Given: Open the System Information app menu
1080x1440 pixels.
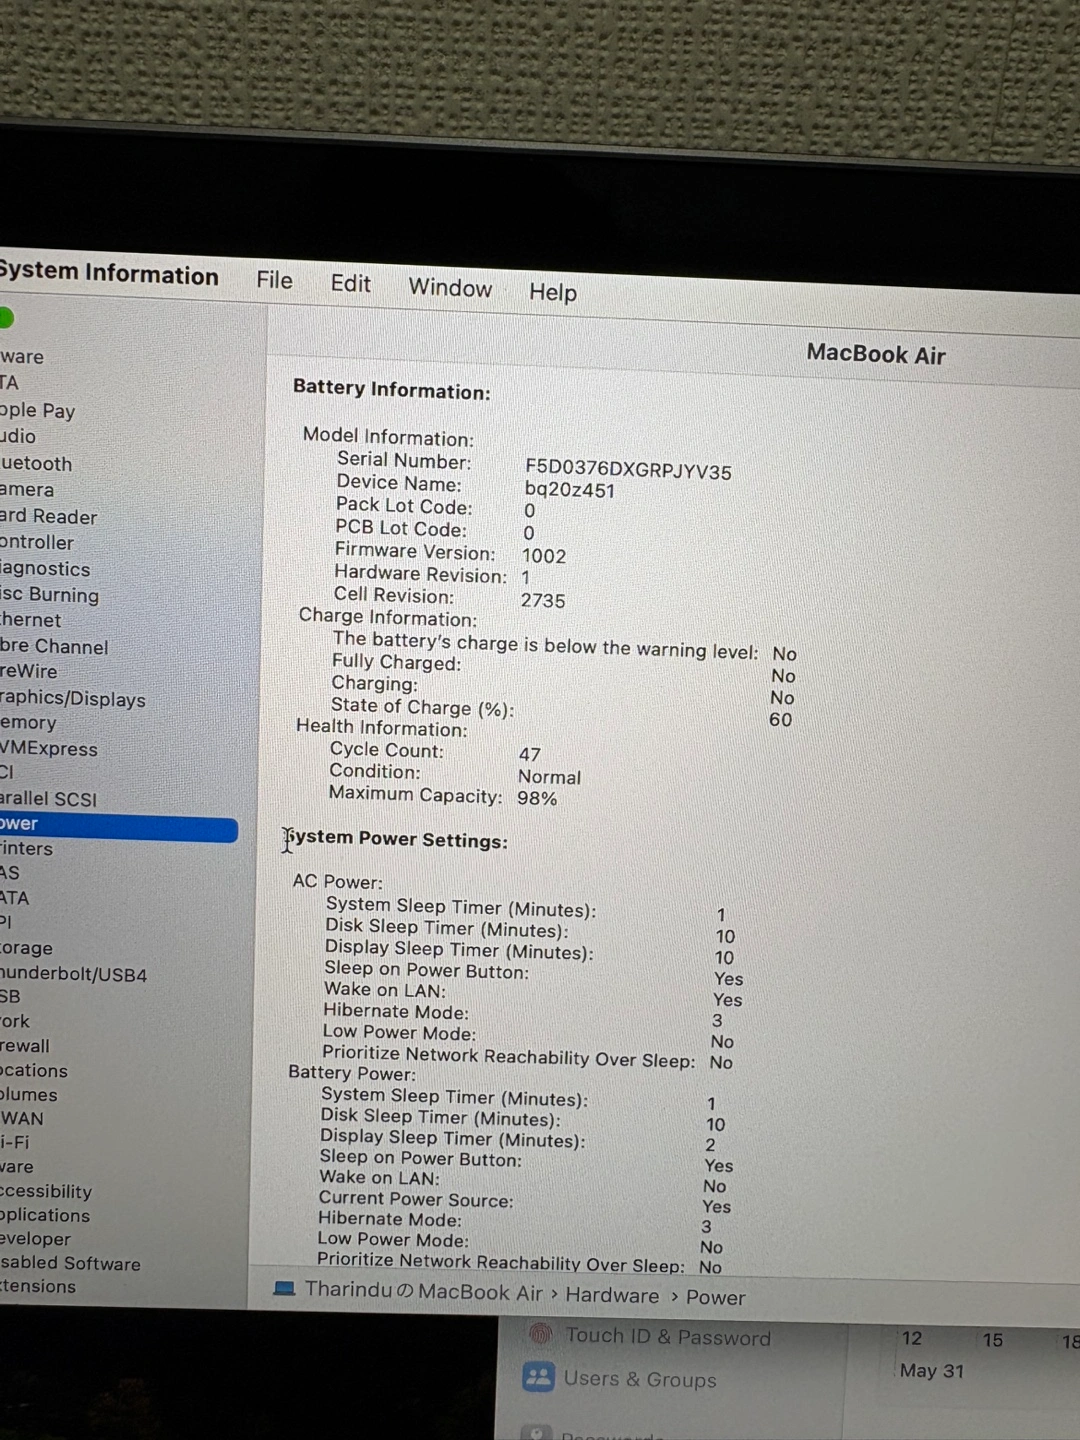Looking at the screenshot, I should (x=109, y=273).
